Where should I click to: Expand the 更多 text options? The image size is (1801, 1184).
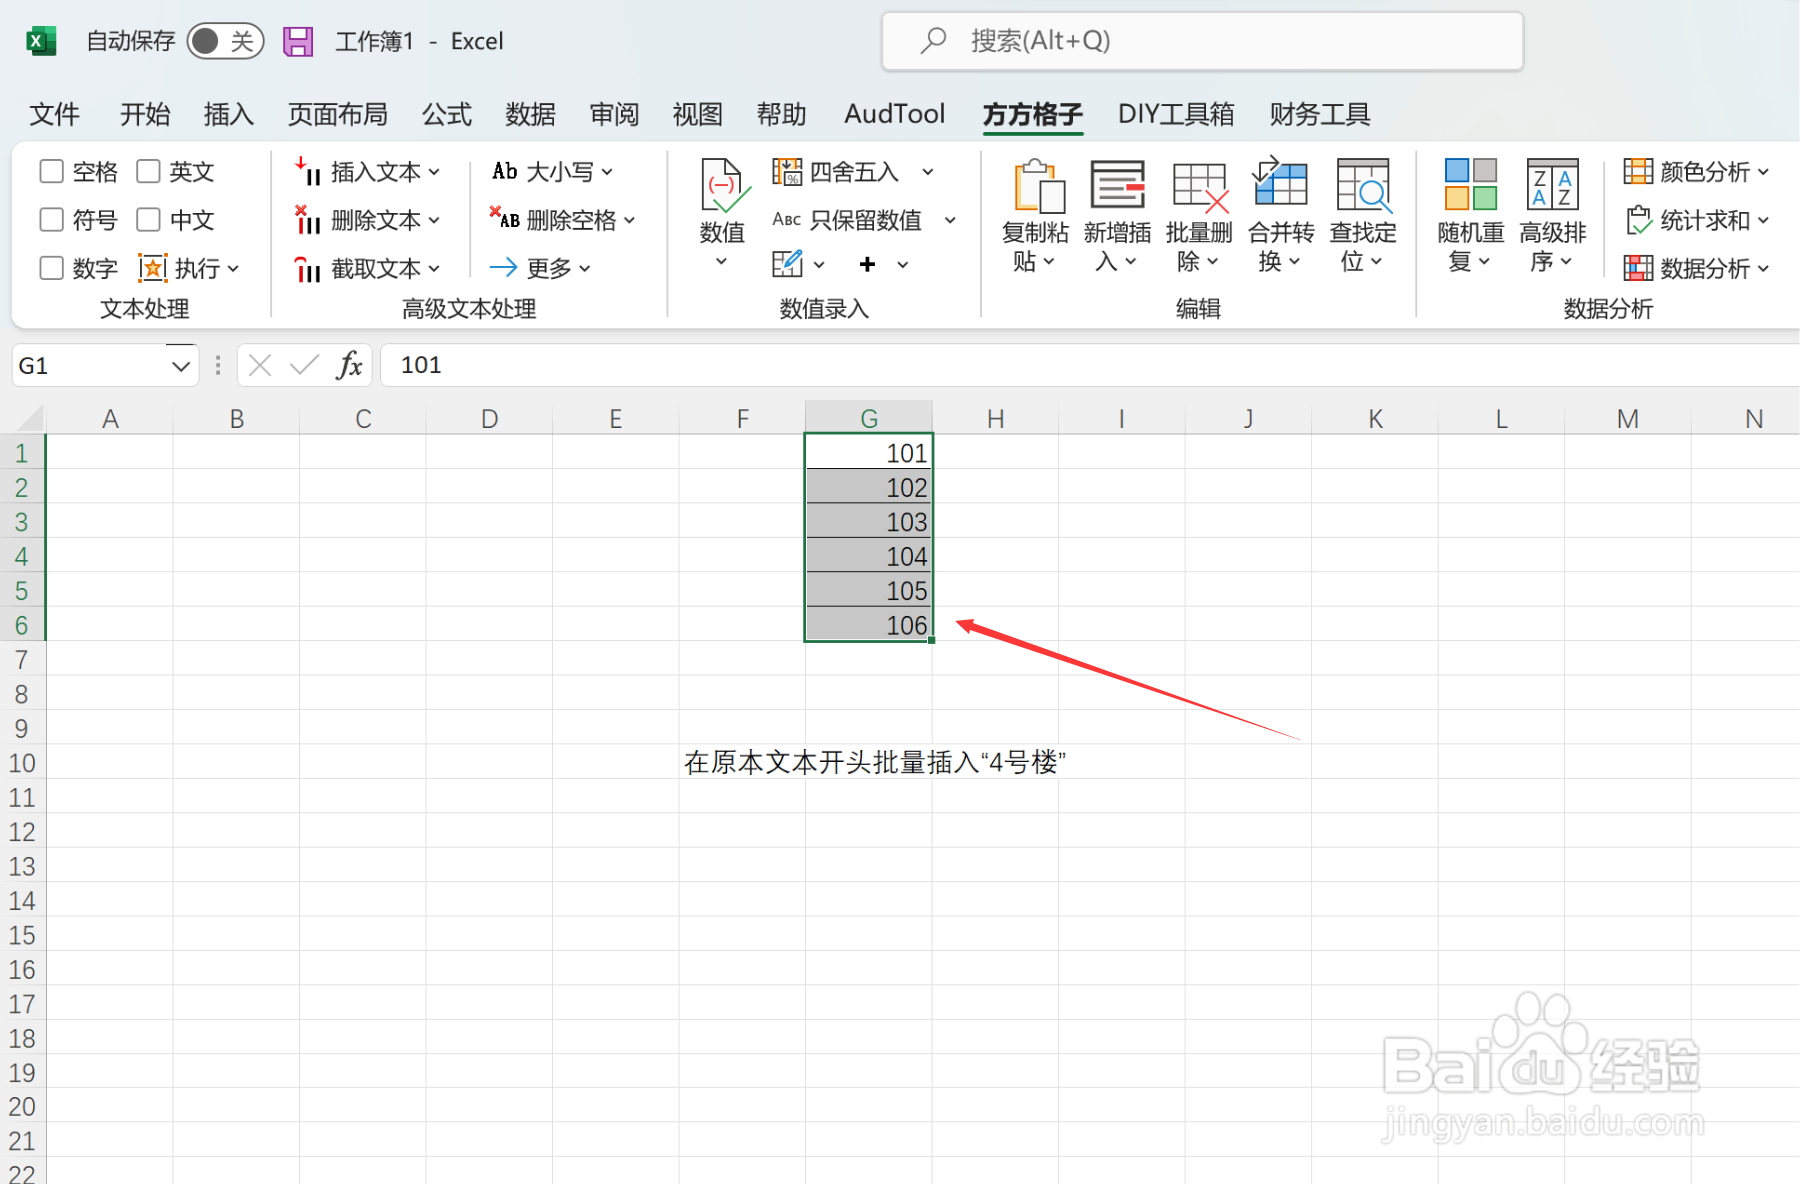(541, 268)
